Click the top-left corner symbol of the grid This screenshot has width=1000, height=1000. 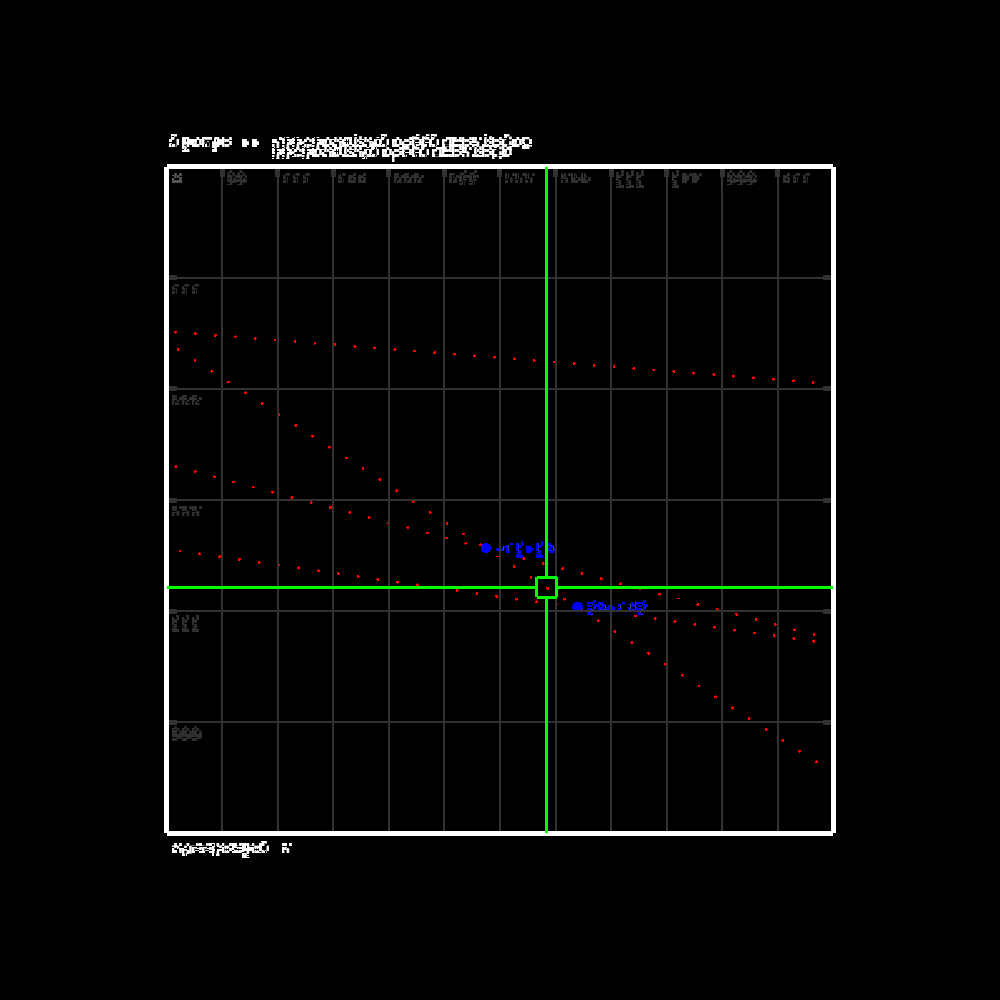(177, 178)
